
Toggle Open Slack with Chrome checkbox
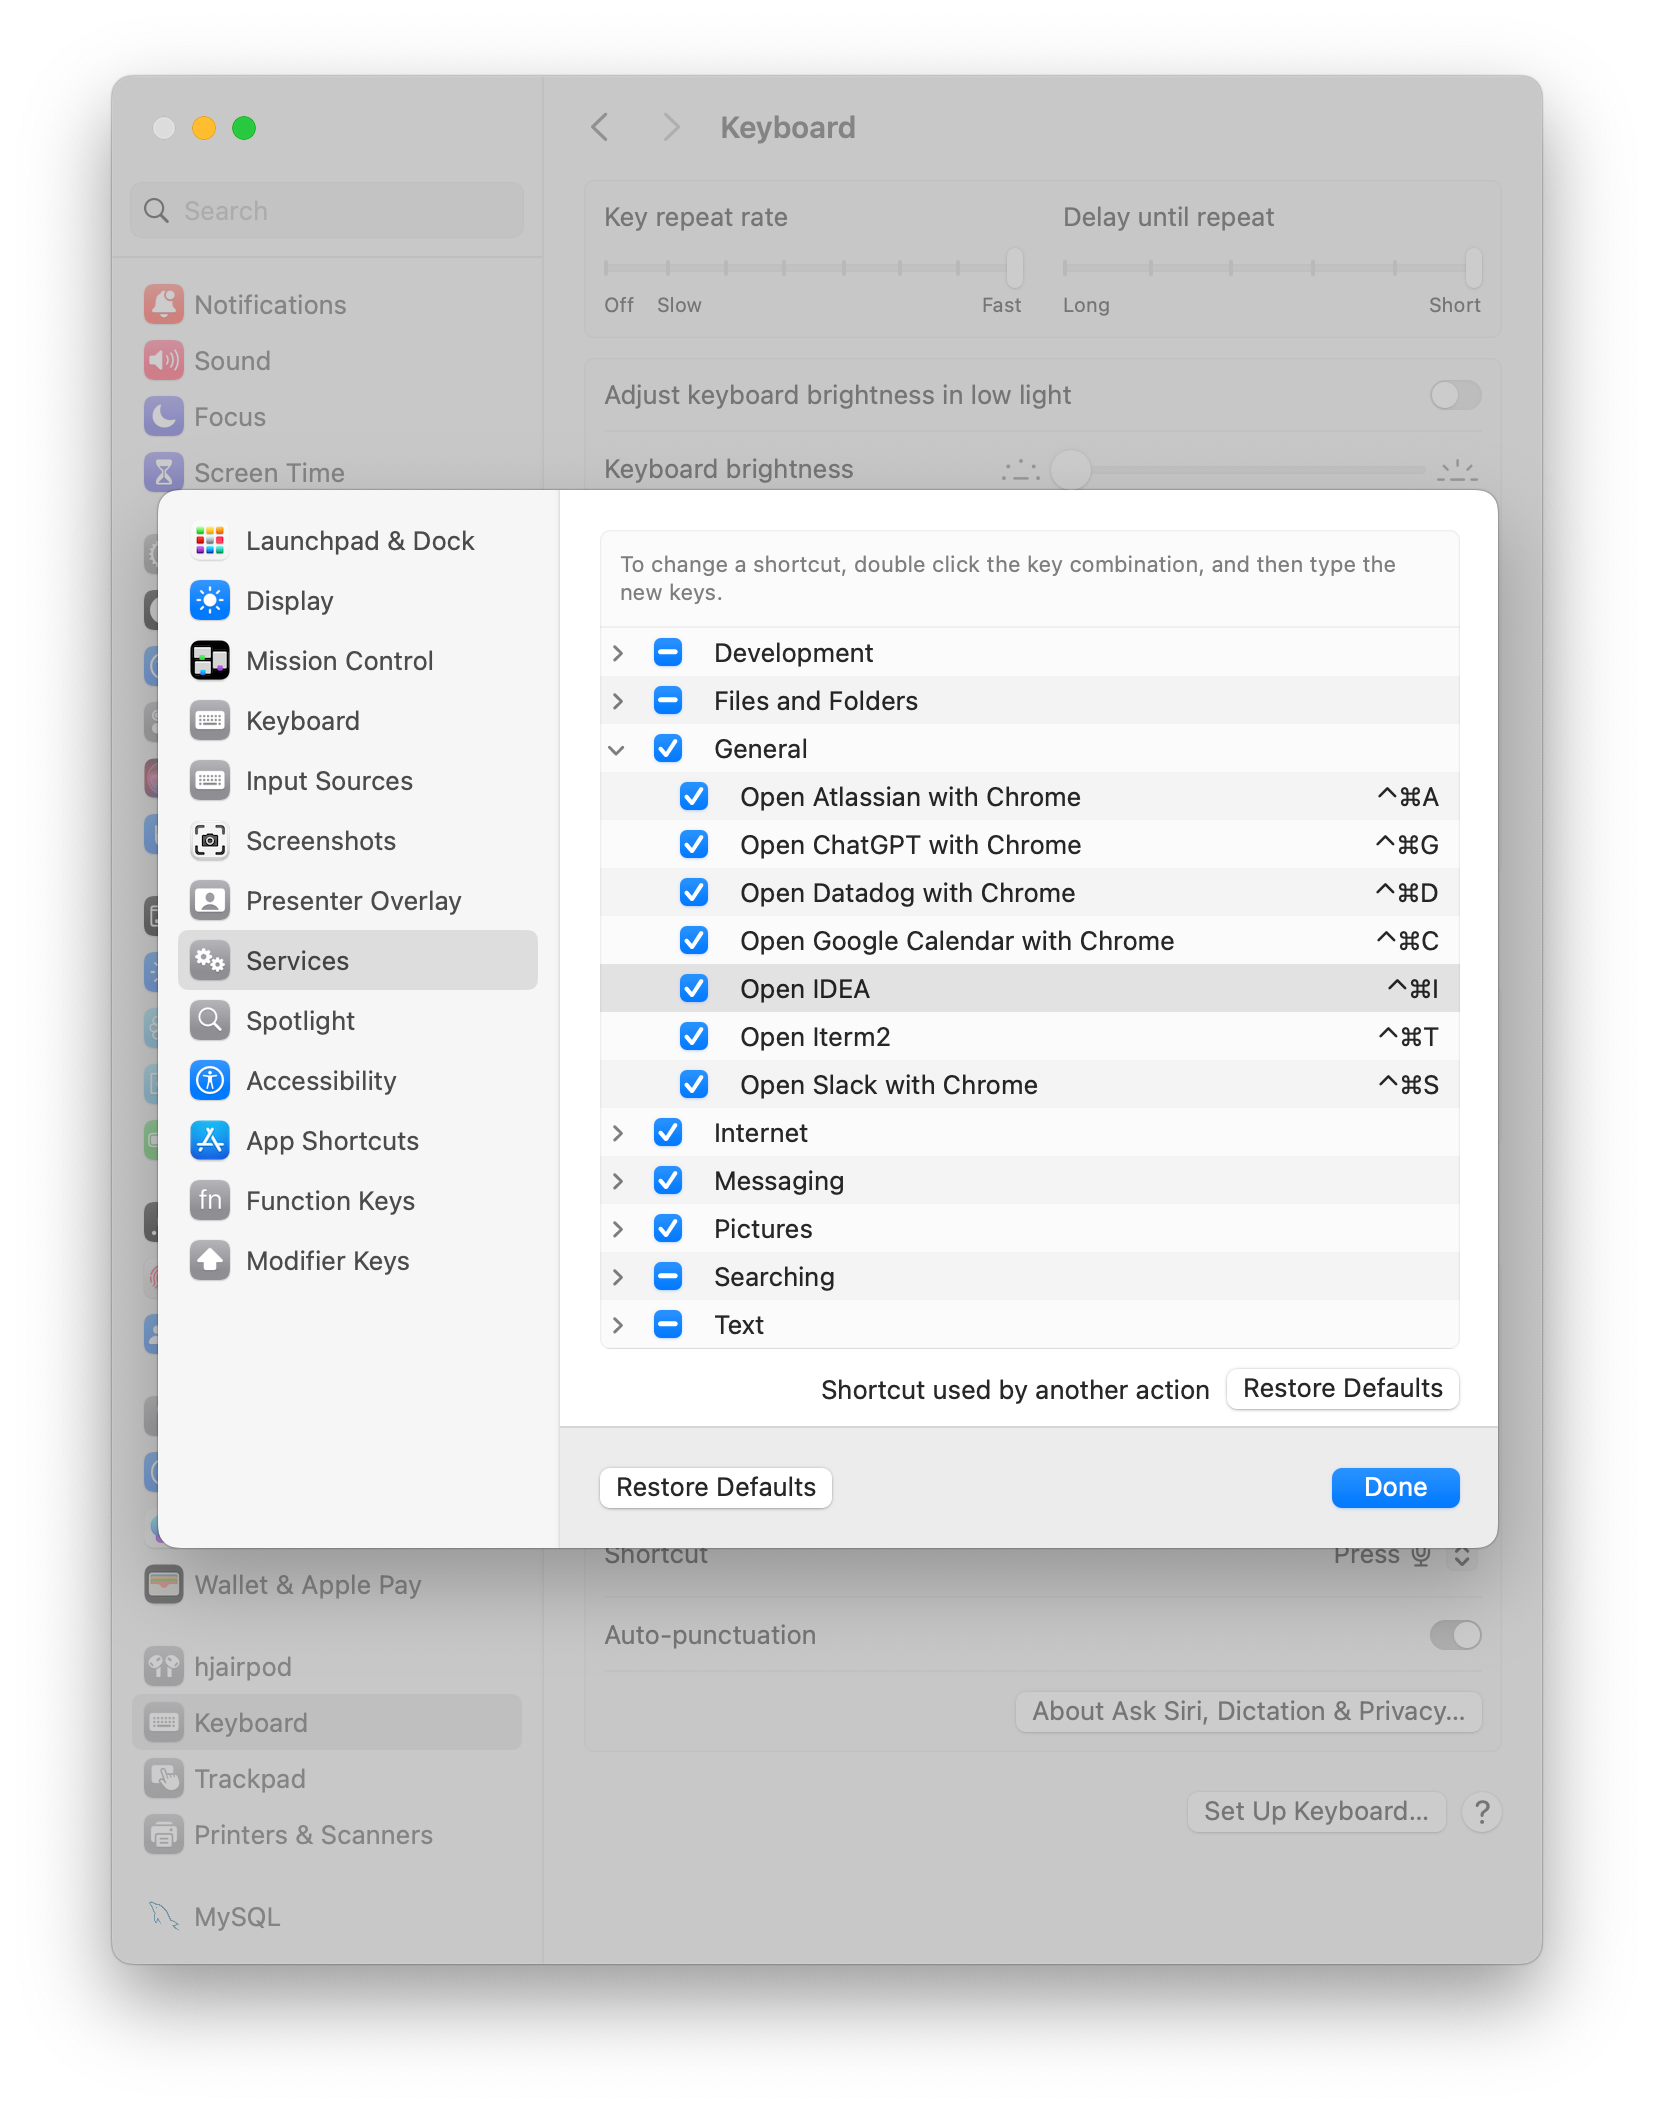click(x=694, y=1085)
